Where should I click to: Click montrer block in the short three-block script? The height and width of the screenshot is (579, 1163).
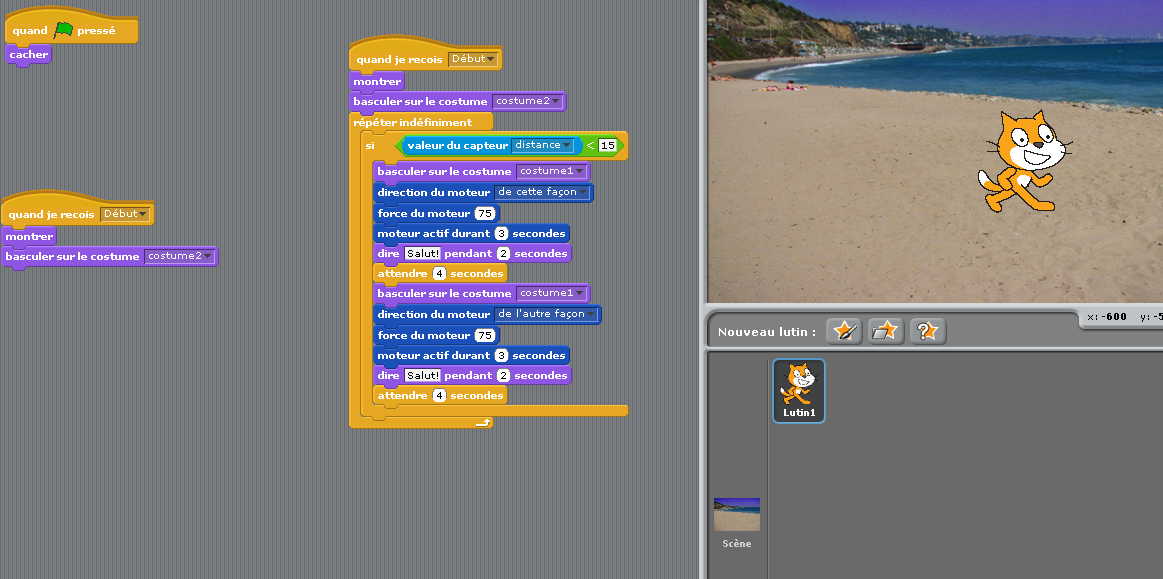(x=29, y=236)
